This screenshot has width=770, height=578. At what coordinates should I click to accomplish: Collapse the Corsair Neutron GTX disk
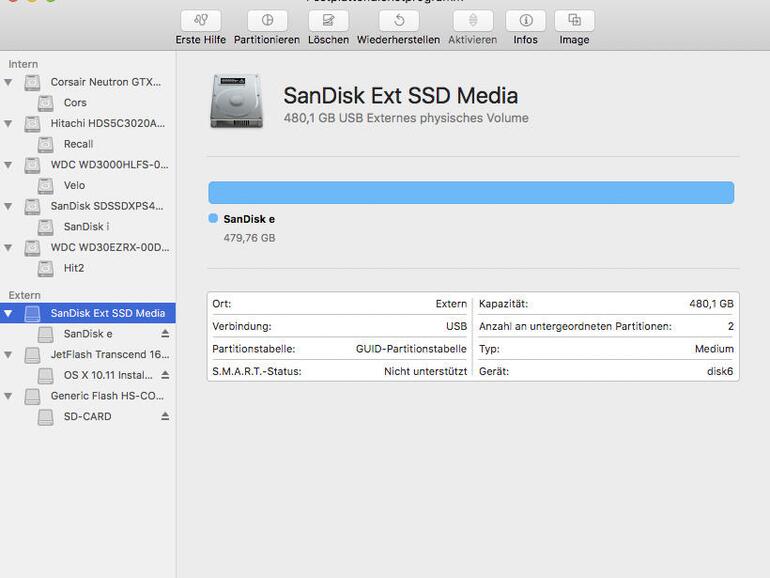(x=9, y=82)
